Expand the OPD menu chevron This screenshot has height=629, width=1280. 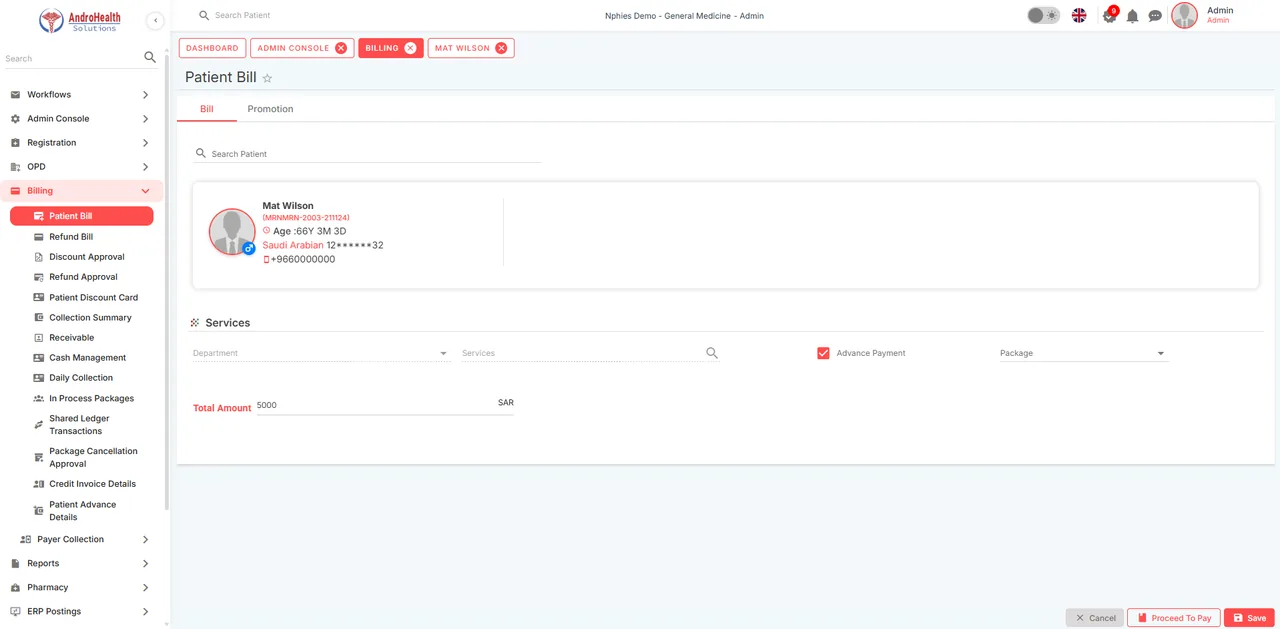[145, 167]
